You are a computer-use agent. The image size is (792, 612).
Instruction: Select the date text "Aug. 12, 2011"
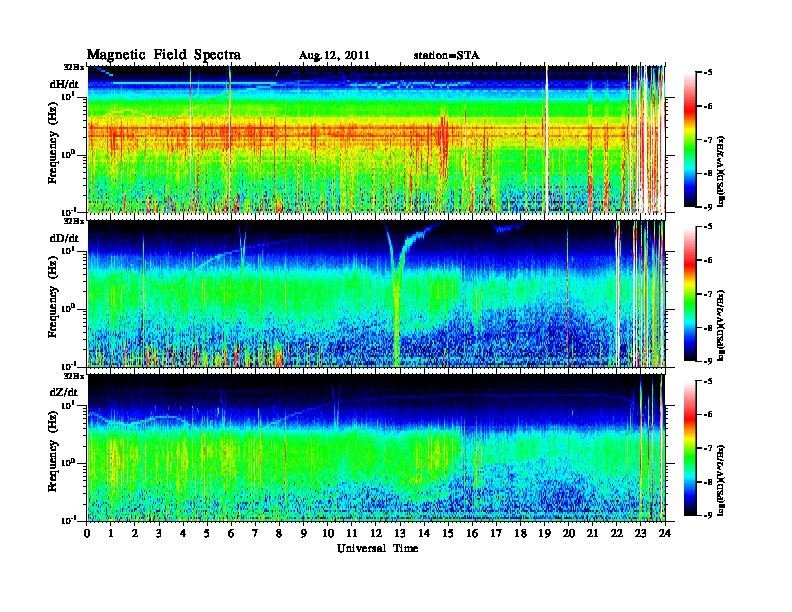[334, 56]
